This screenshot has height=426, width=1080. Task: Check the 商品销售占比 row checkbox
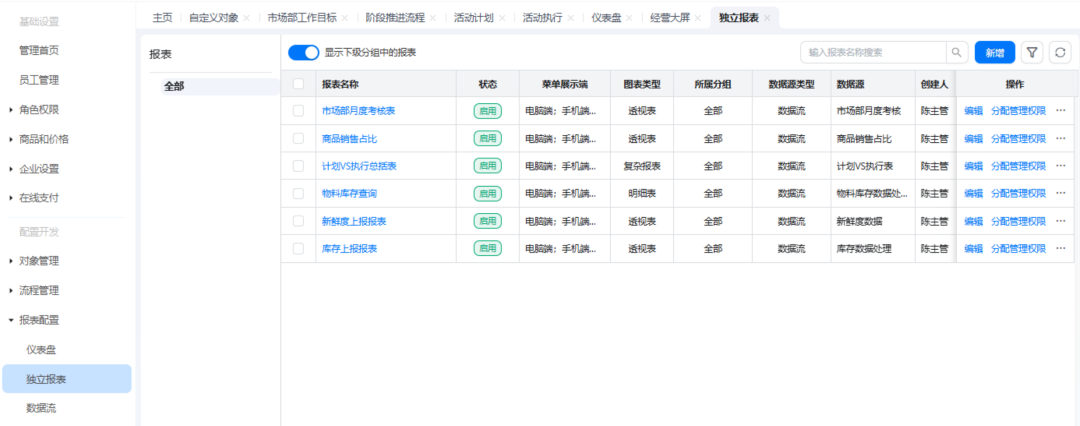(x=298, y=139)
